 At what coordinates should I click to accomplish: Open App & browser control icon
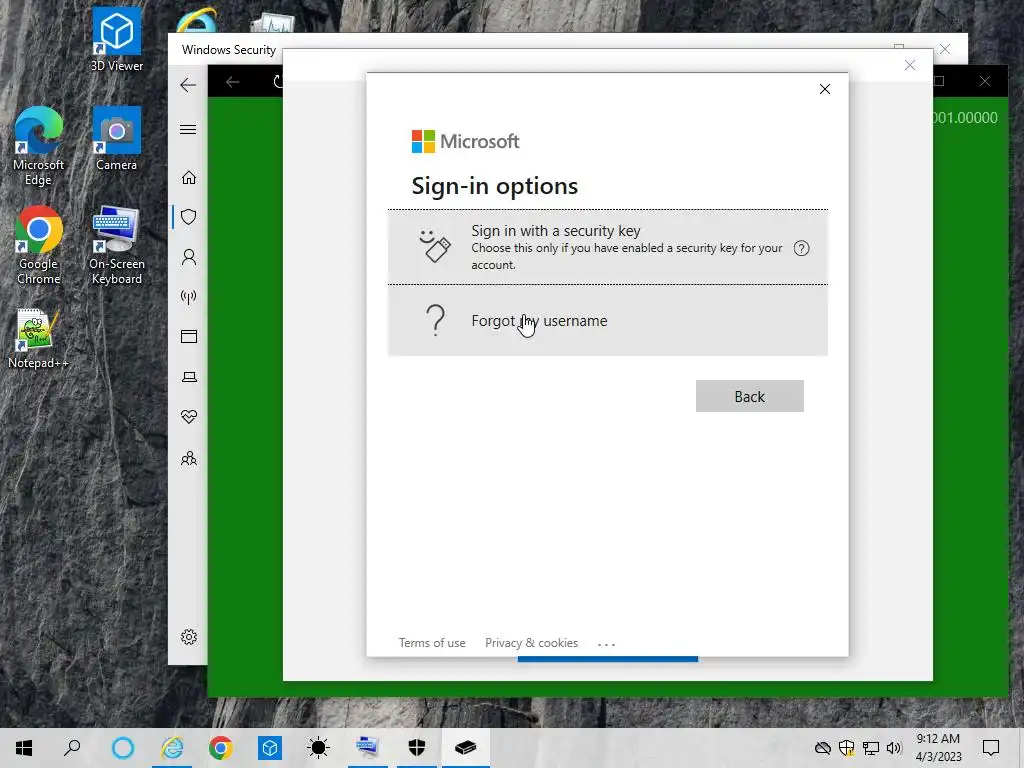pos(189,336)
